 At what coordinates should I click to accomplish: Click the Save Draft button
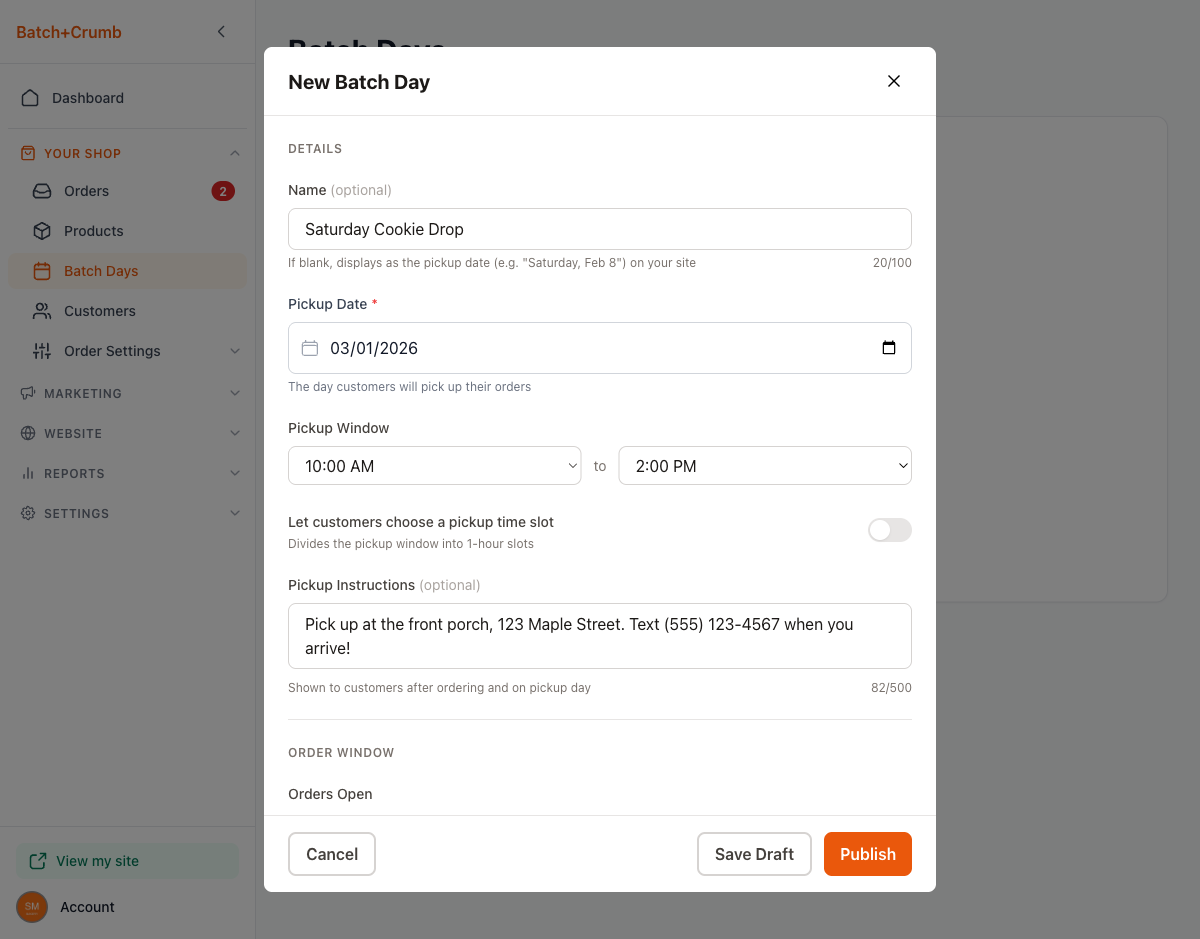click(x=754, y=854)
